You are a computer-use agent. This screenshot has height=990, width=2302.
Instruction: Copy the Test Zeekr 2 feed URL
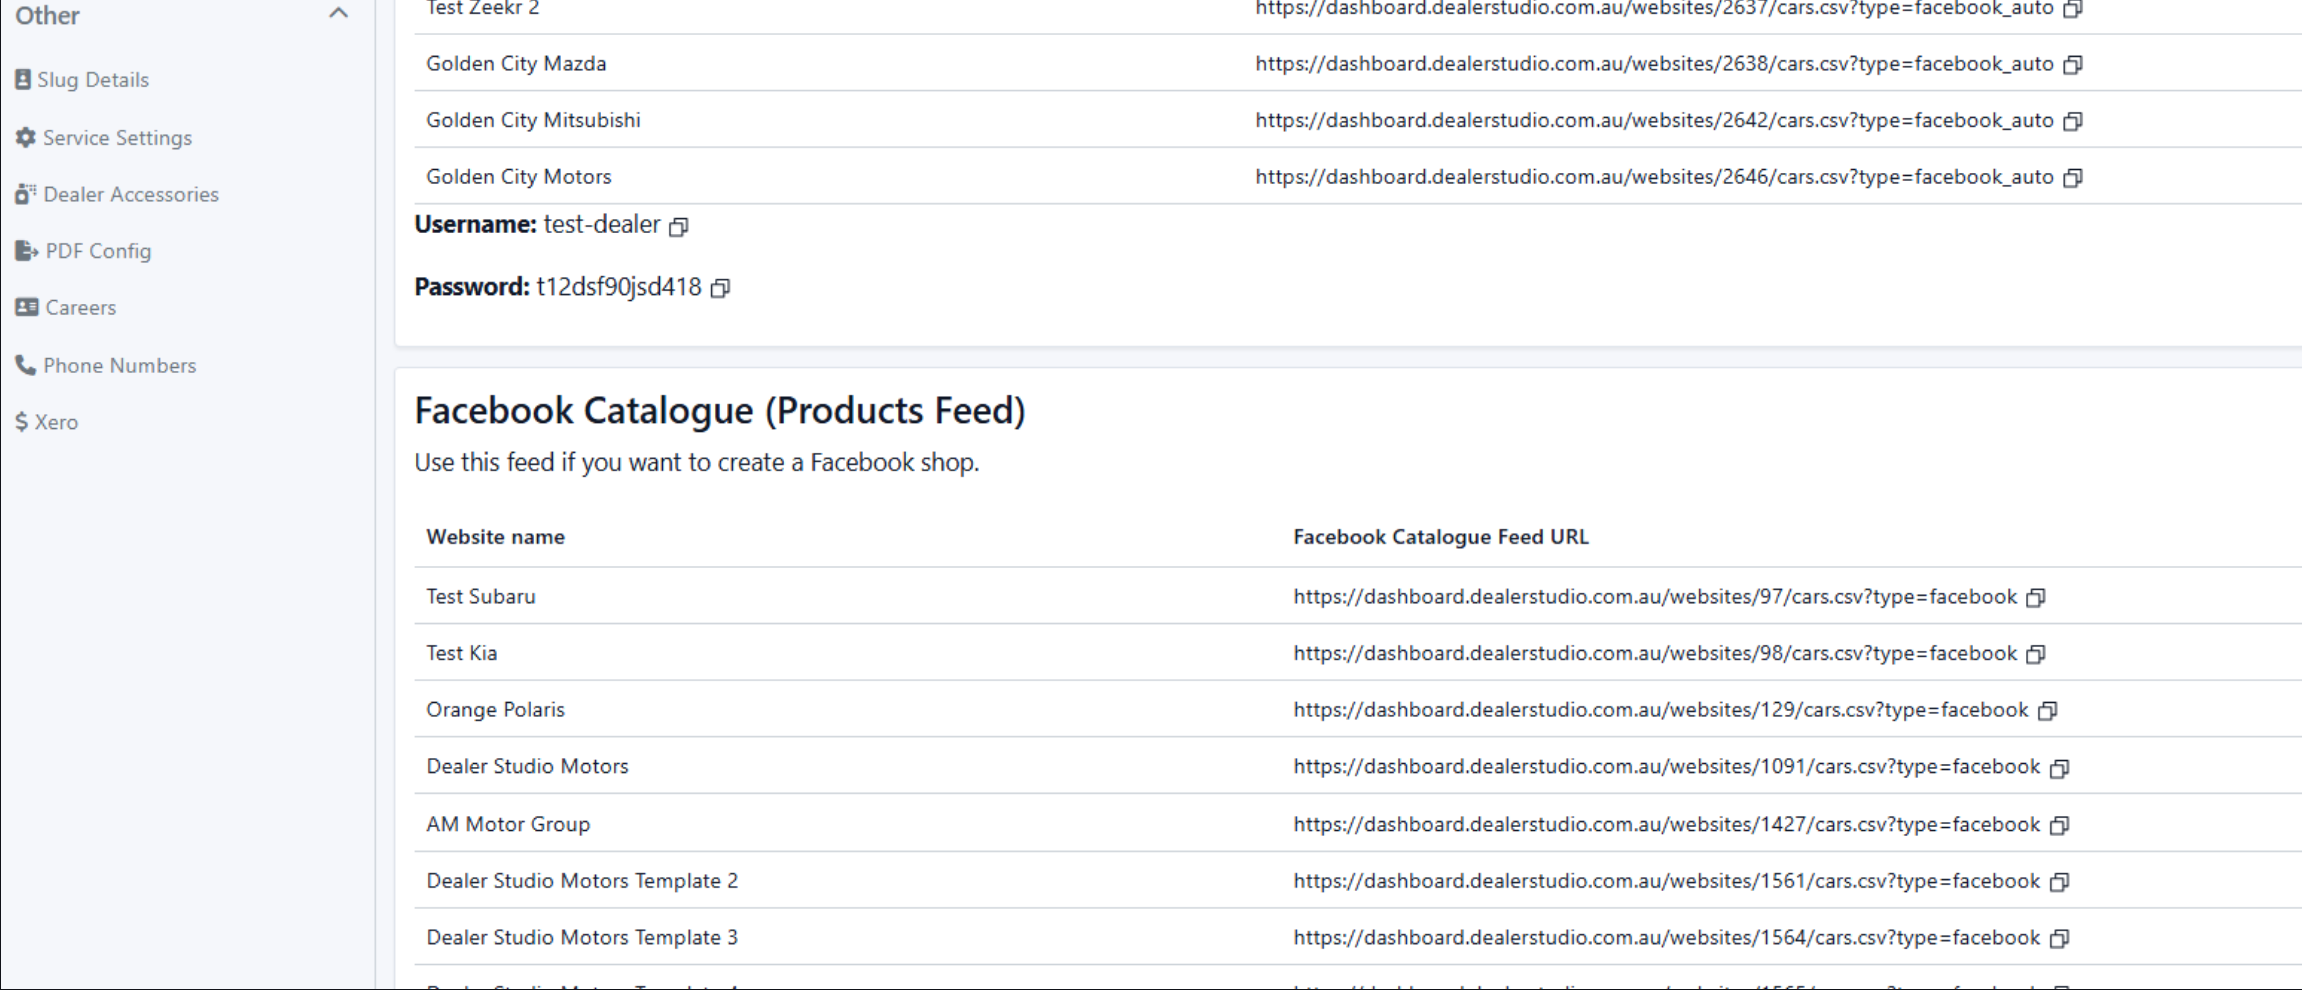point(2073,8)
